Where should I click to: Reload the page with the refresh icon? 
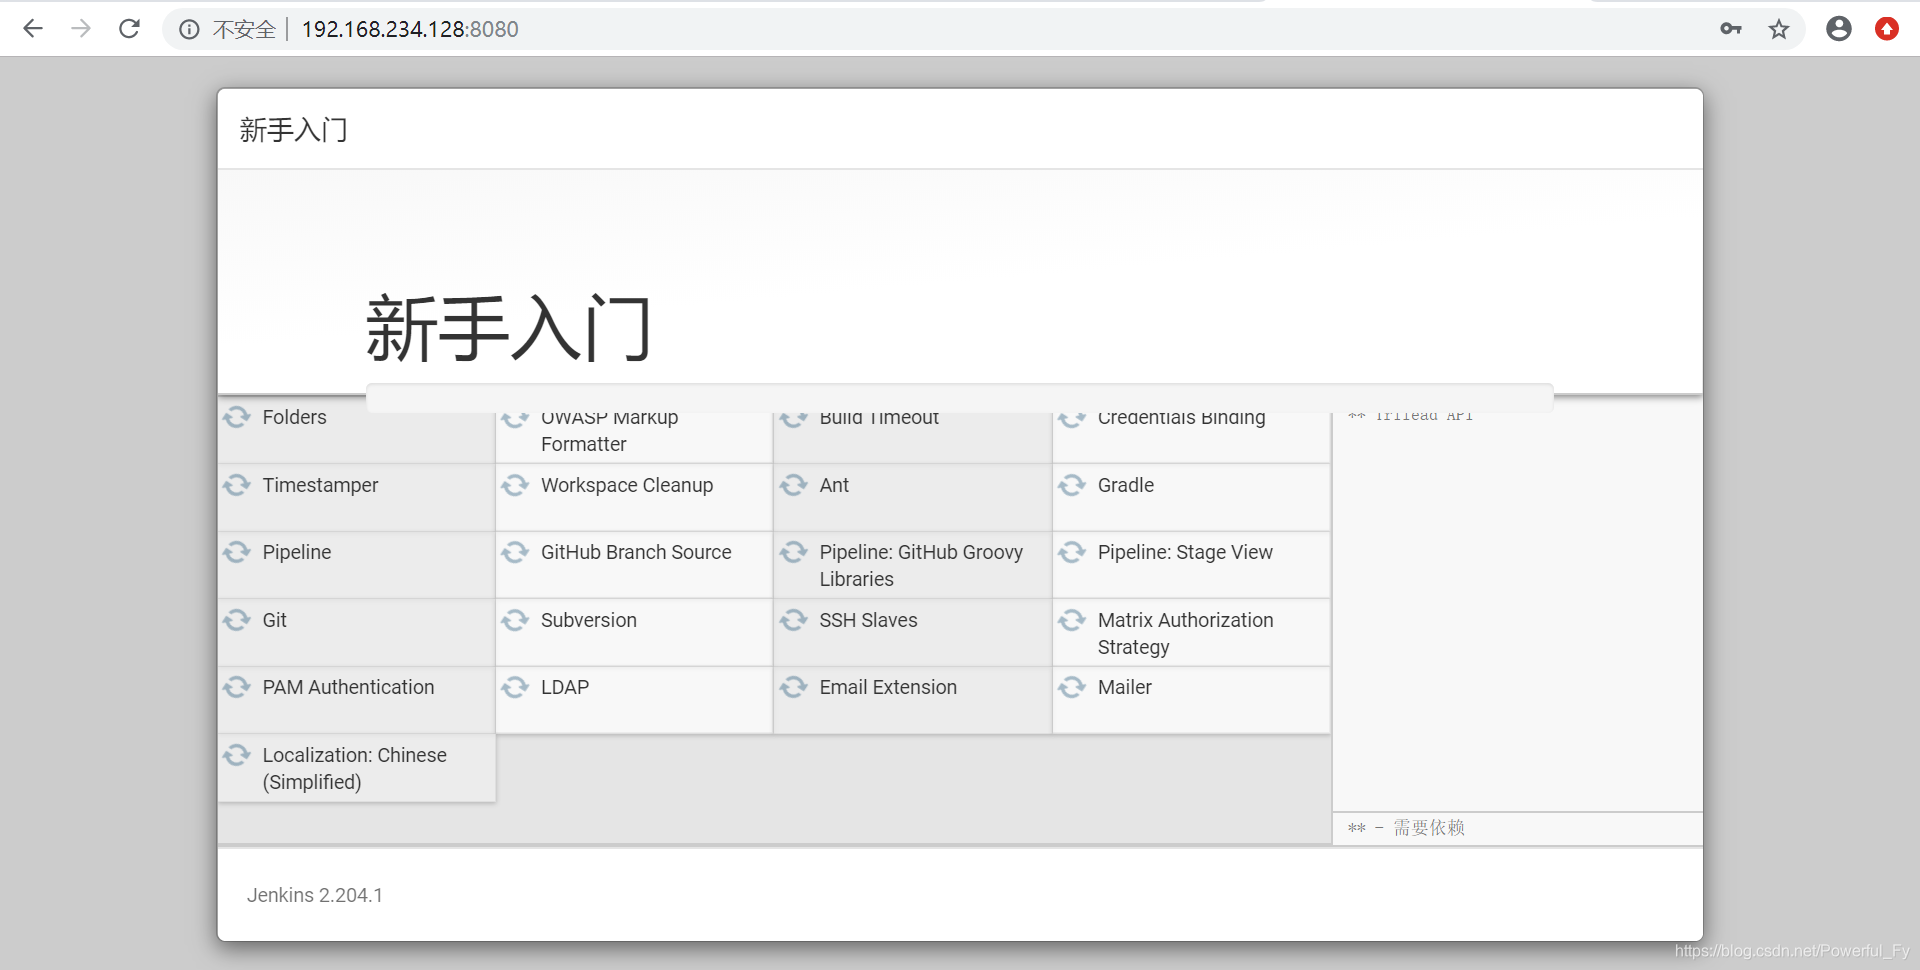coord(129,29)
